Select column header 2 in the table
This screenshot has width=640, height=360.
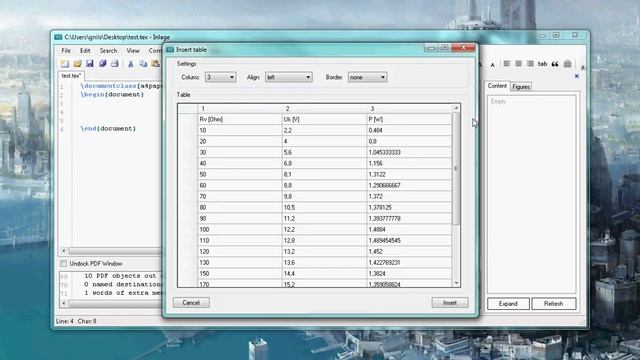click(x=324, y=109)
